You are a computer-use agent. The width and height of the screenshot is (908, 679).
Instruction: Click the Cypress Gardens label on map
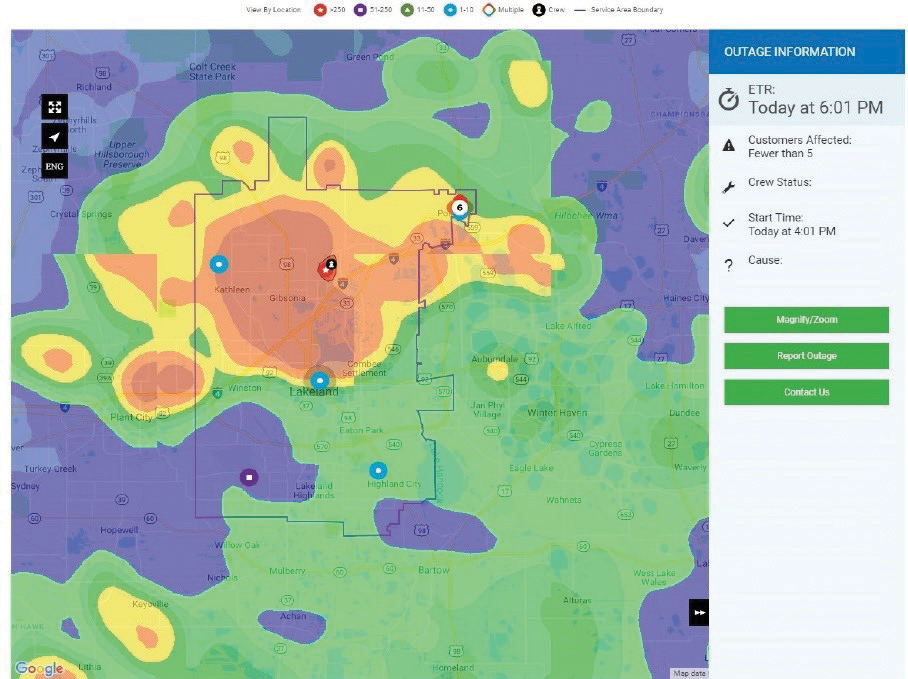[x=605, y=448]
